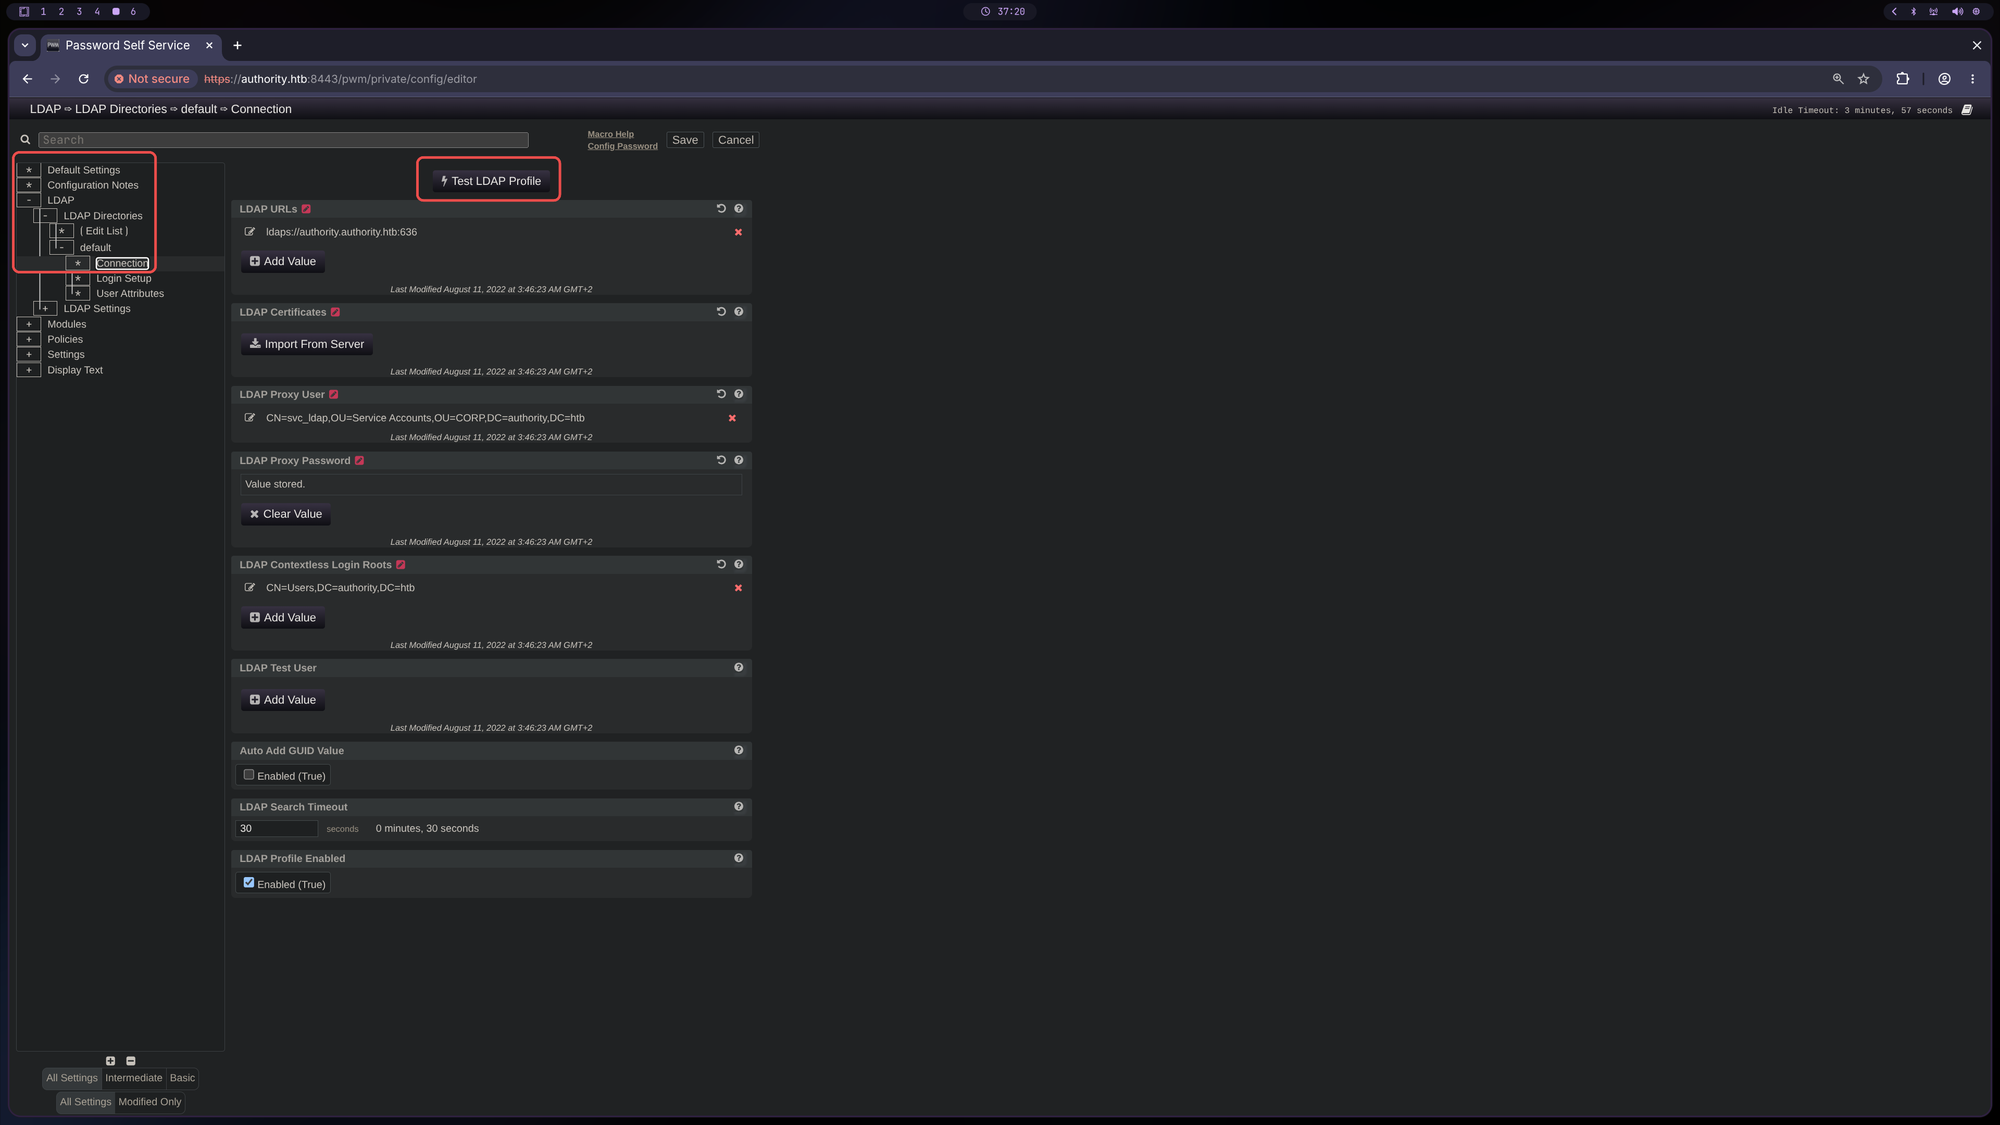2000x1125 pixels.
Task: Expand the LDAP Settings node
Action: [x=45, y=309]
